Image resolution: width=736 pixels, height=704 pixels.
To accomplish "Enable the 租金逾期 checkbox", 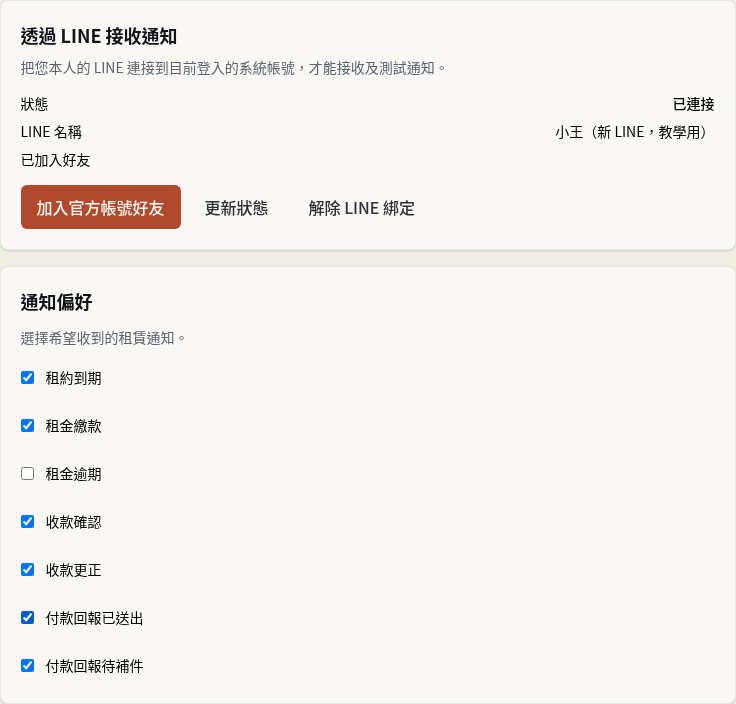I will (28, 474).
